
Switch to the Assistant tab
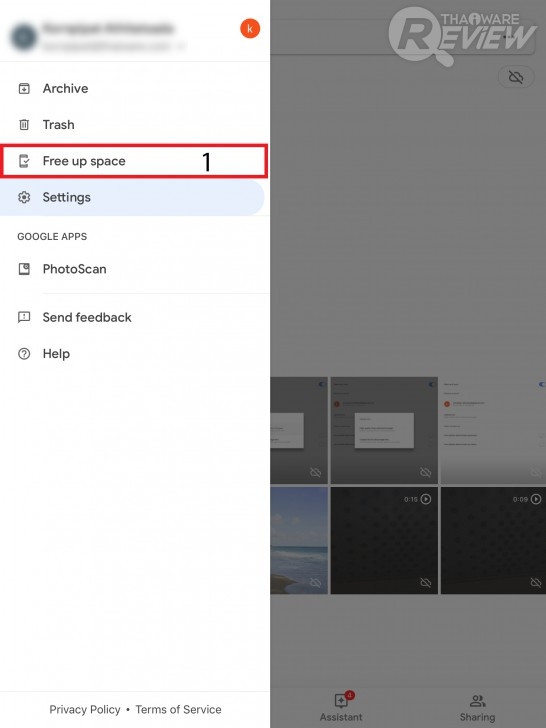click(341, 708)
